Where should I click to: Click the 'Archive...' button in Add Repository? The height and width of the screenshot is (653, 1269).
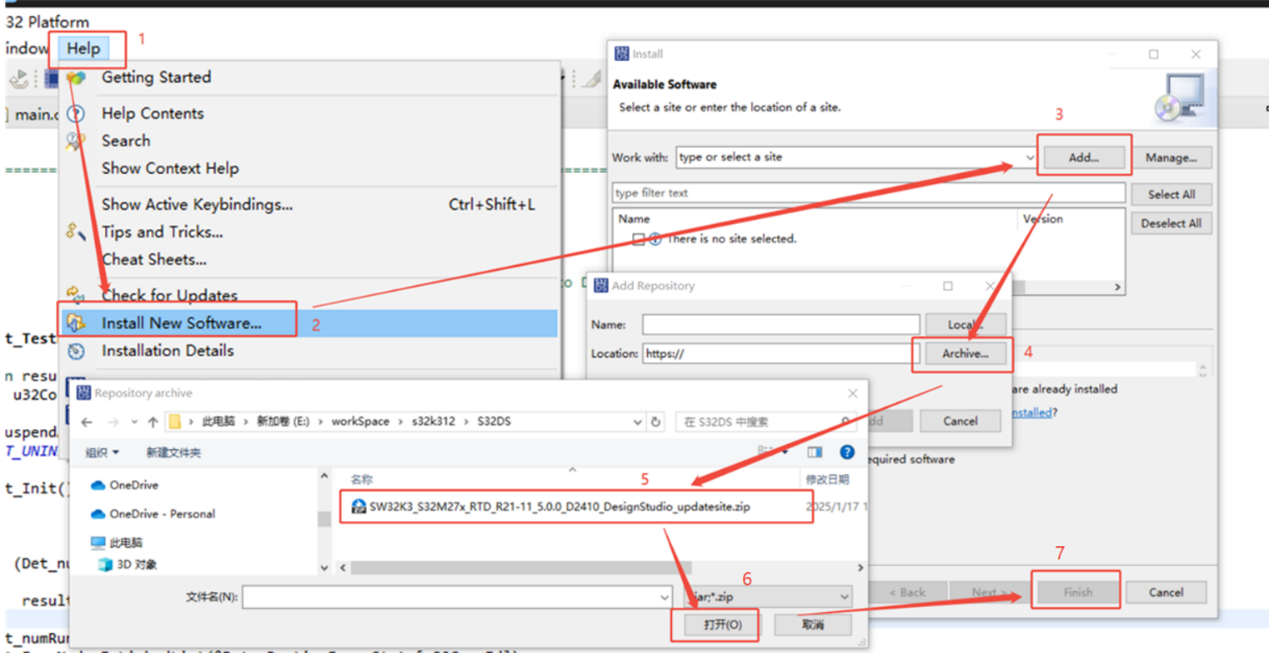964,353
